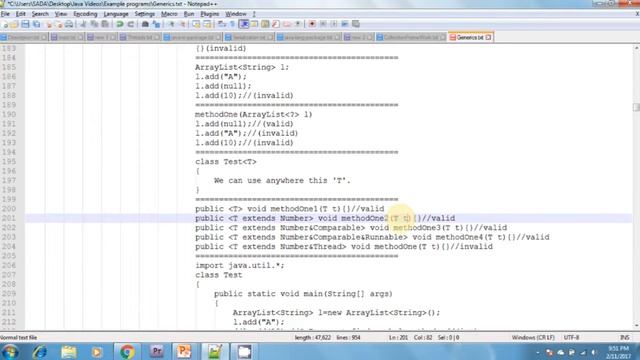Switch to the Threads.txt tab

tap(140, 37)
